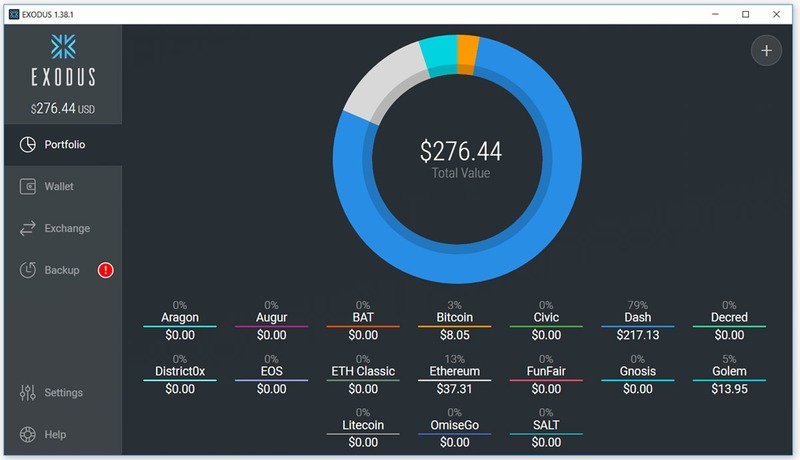The height and width of the screenshot is (460, 800).
Task: Click the Wallet icon in sidebar
Action: 28,186
